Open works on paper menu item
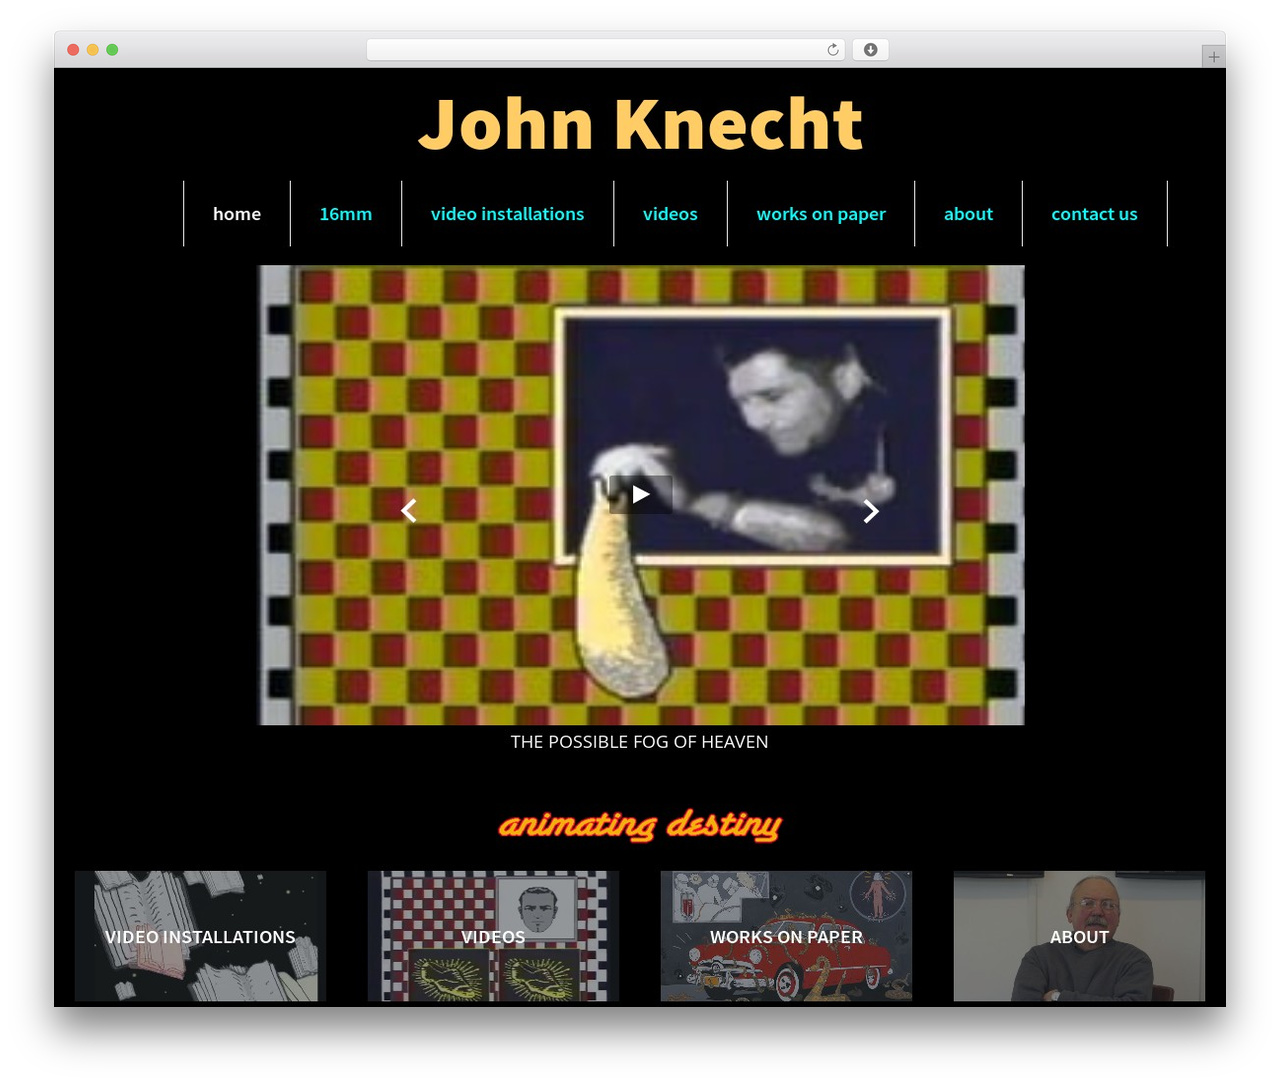Screen dimensions: 1280x1084 pyautogui.click(x=821, y=214)
